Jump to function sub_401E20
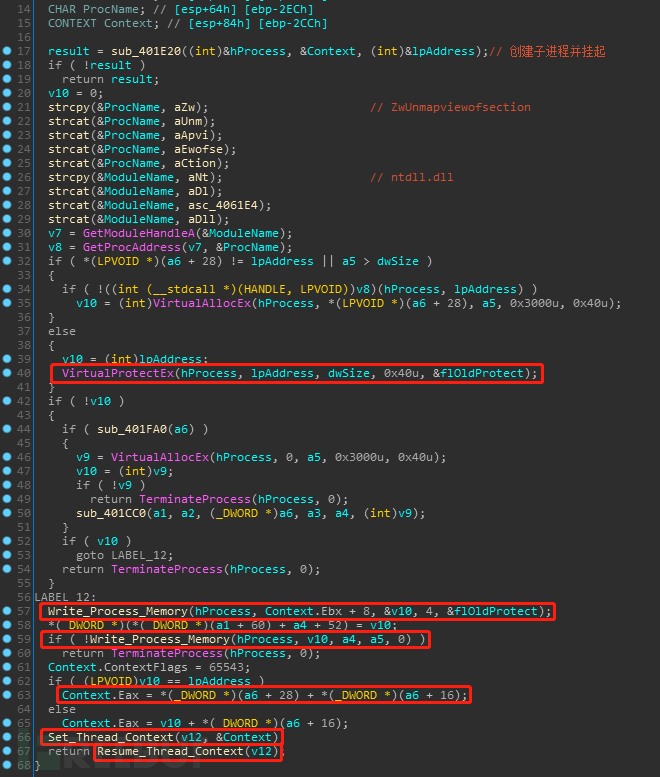660x777 pixels. click(146, 51)
